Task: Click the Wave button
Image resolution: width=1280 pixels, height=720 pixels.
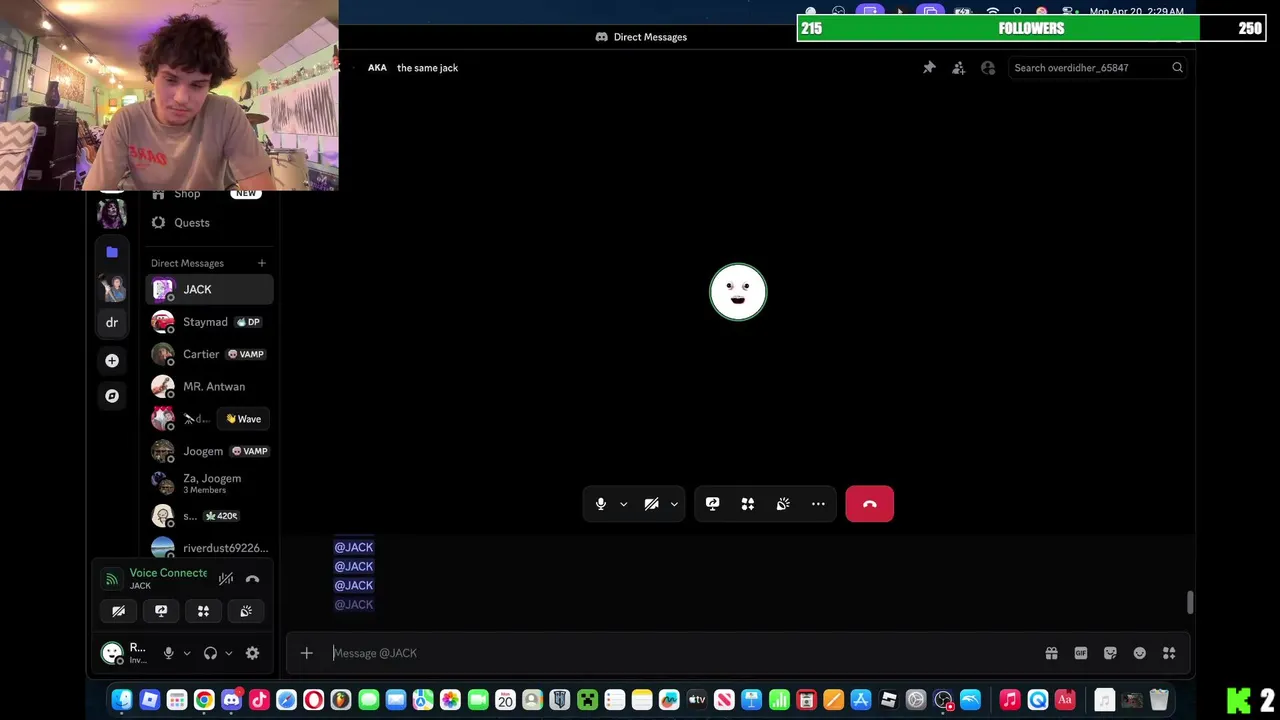Action: pos(243,419)
